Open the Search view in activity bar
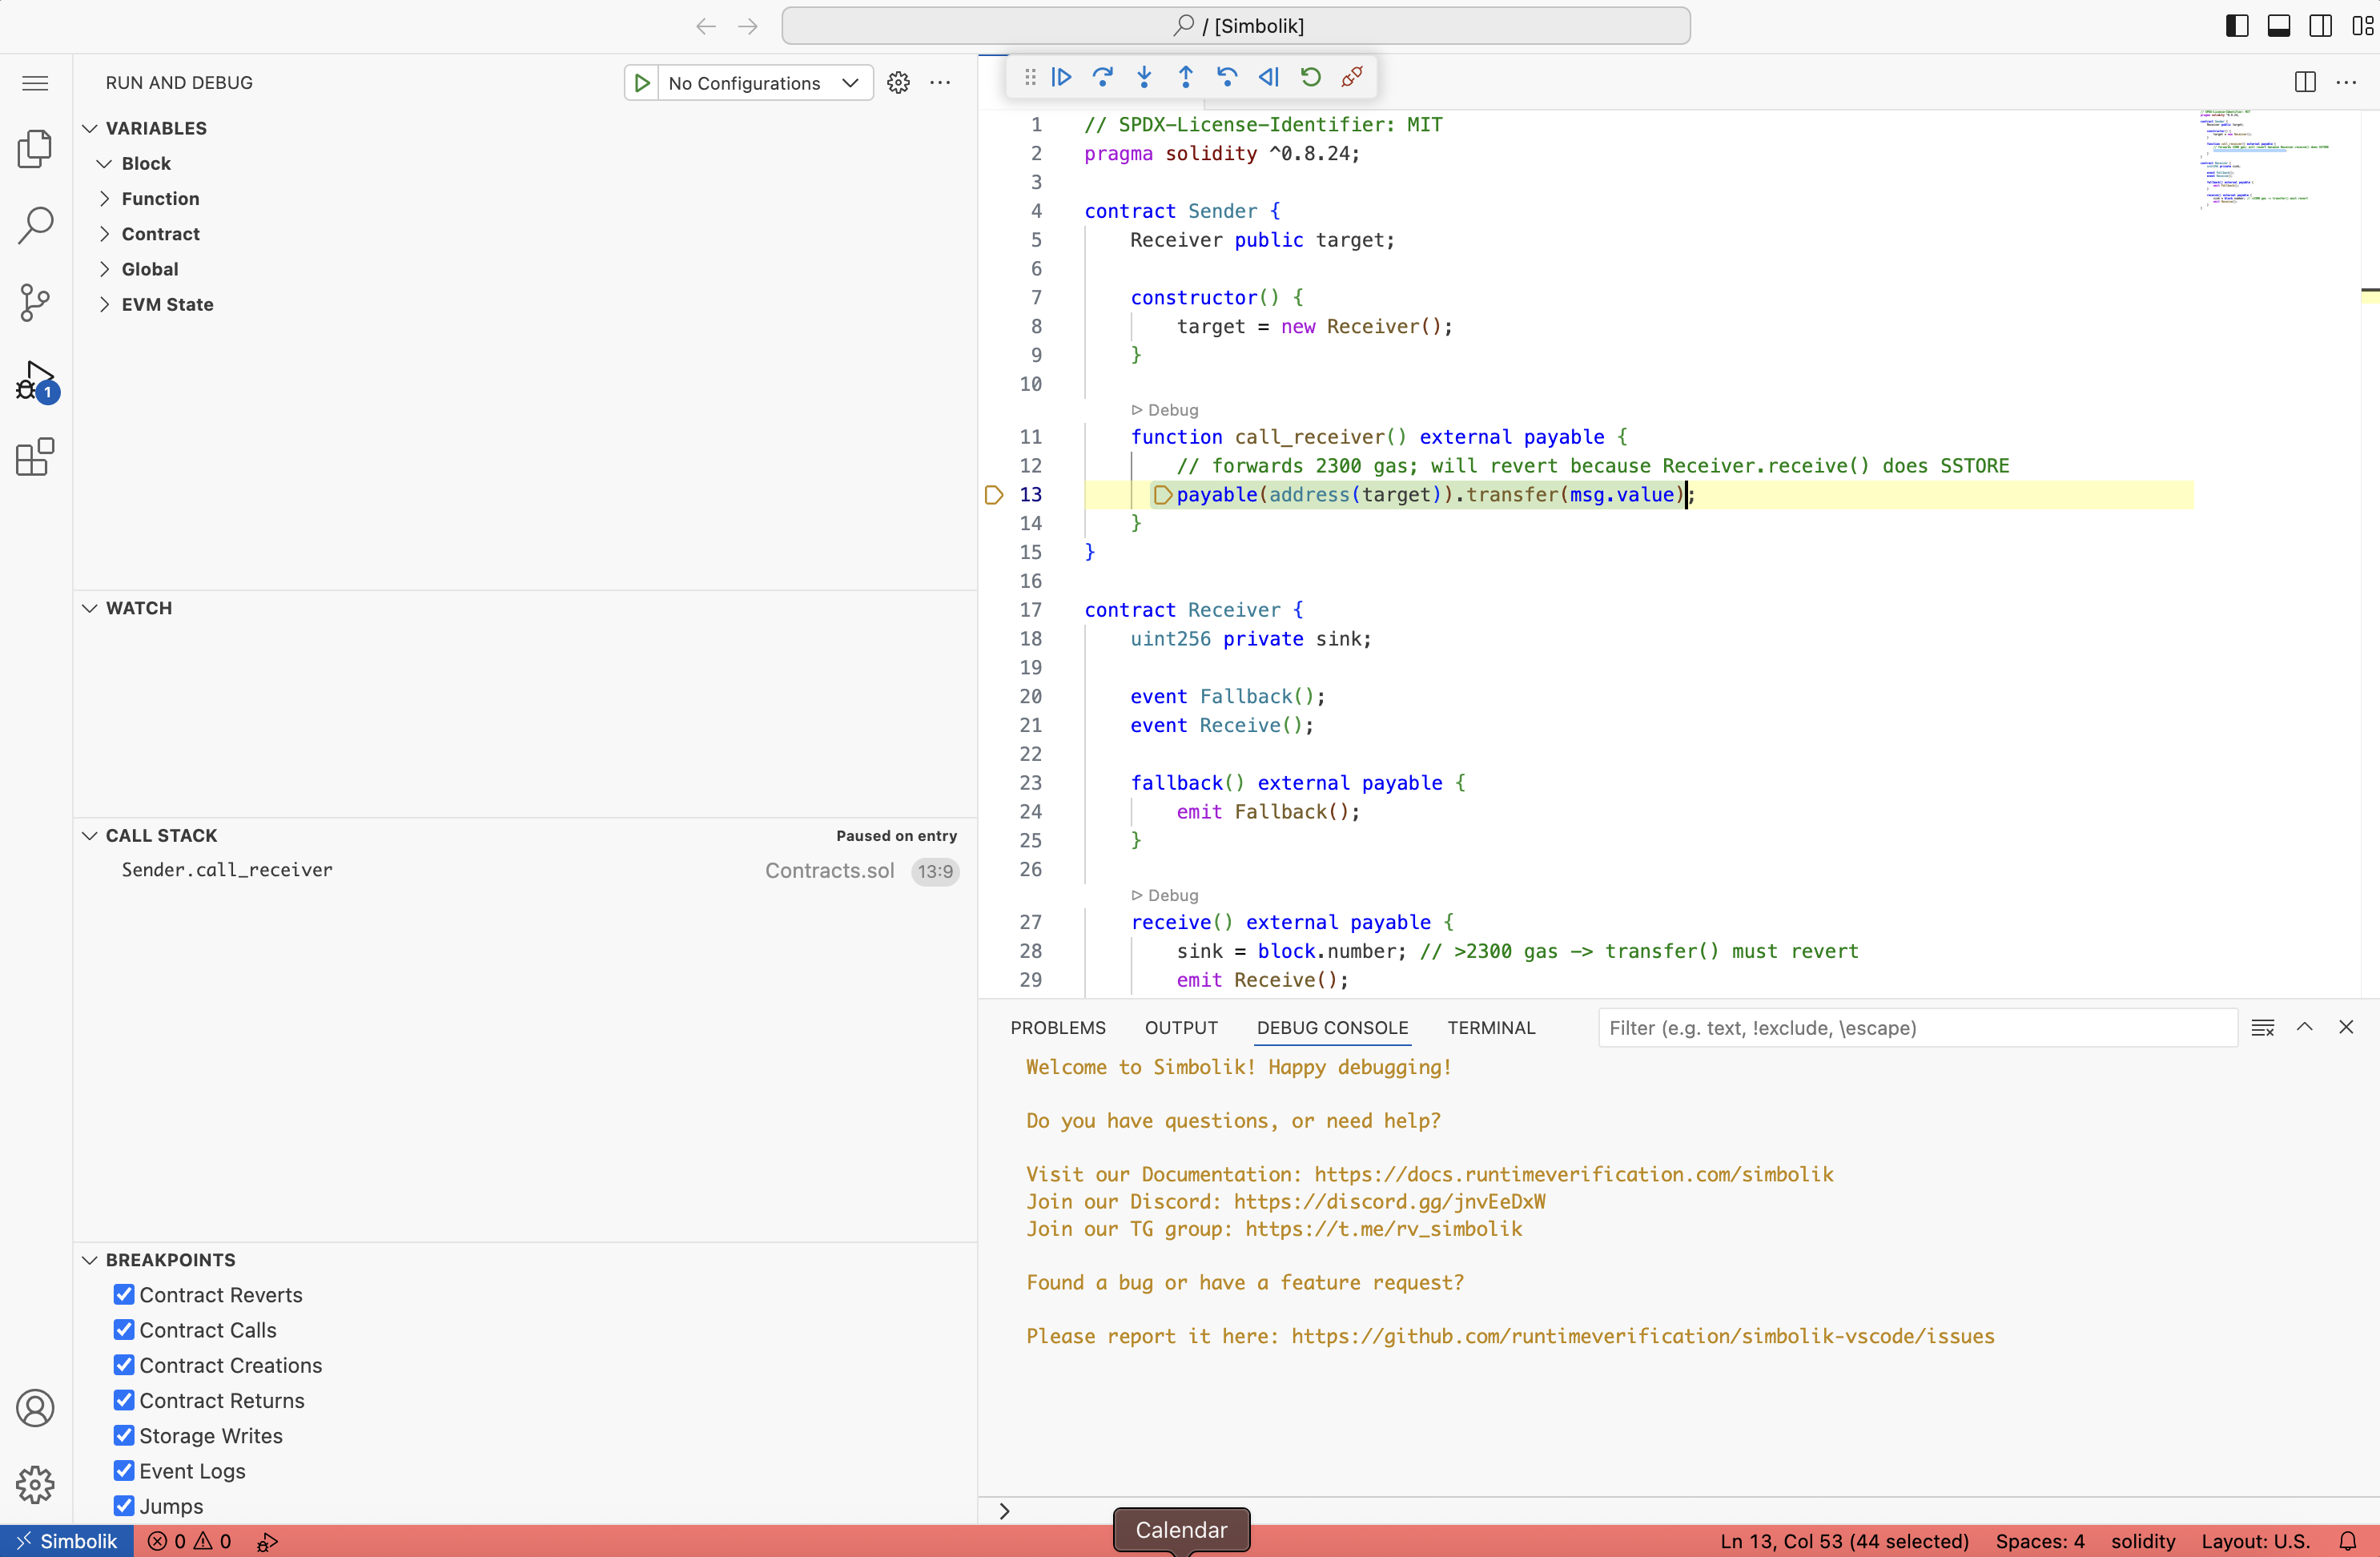 tap(35, 225)
